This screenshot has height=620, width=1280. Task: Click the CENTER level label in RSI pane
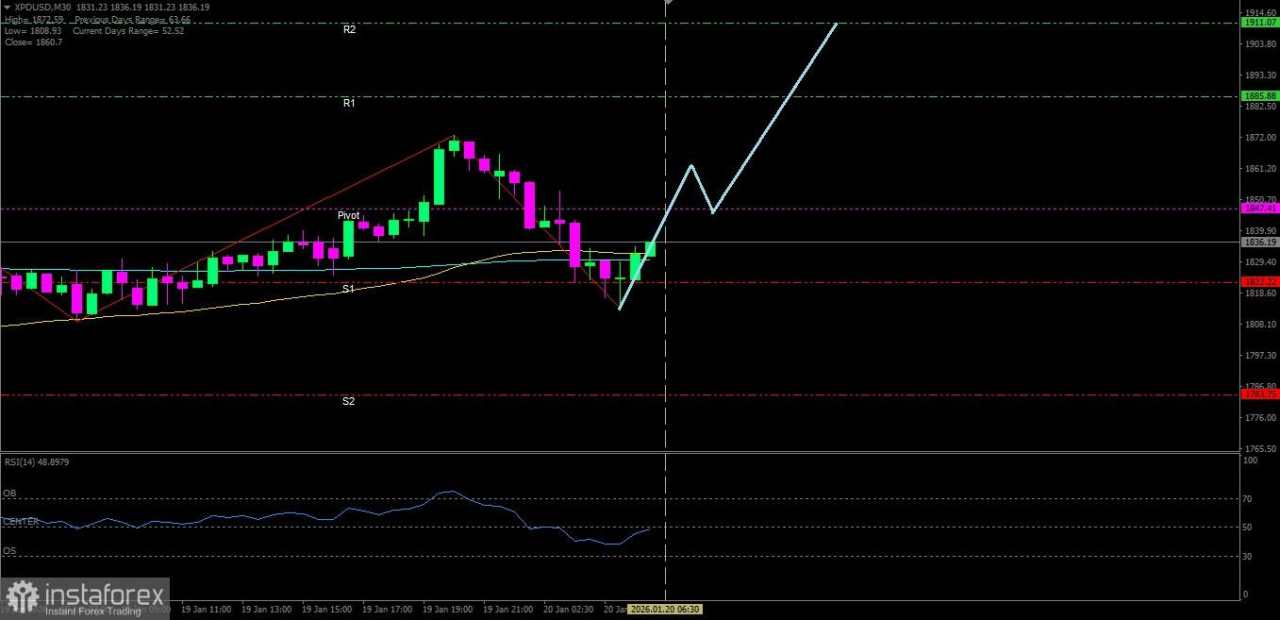18,520
